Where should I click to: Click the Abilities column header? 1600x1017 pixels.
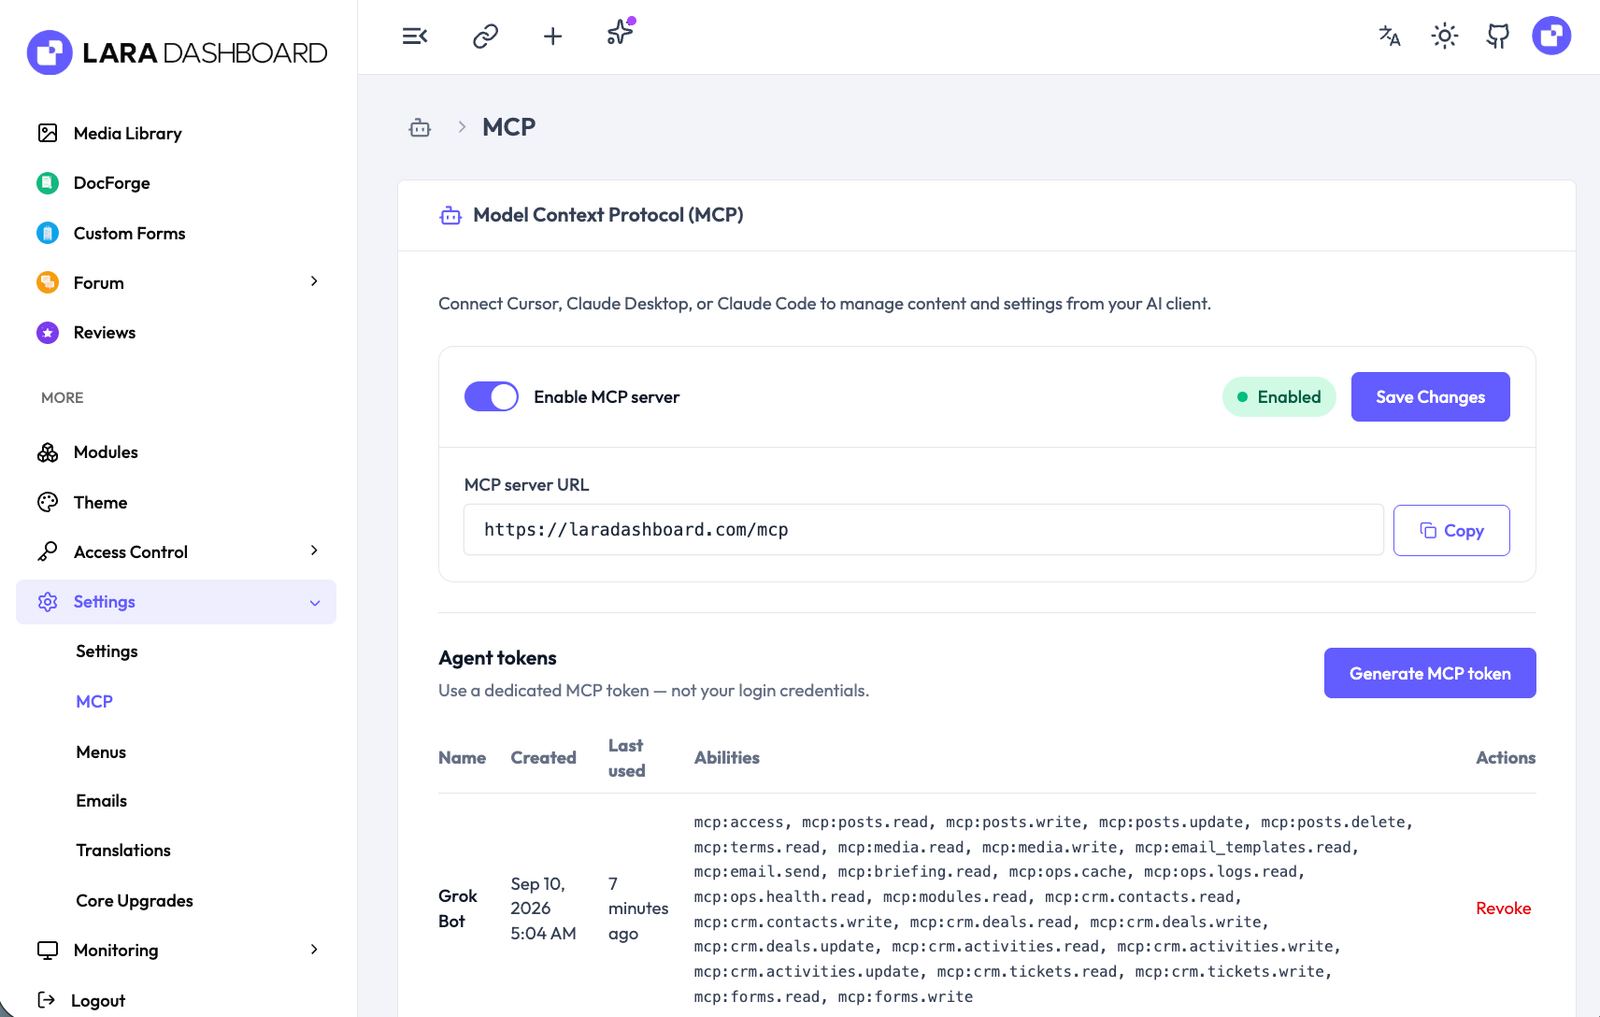727,758
